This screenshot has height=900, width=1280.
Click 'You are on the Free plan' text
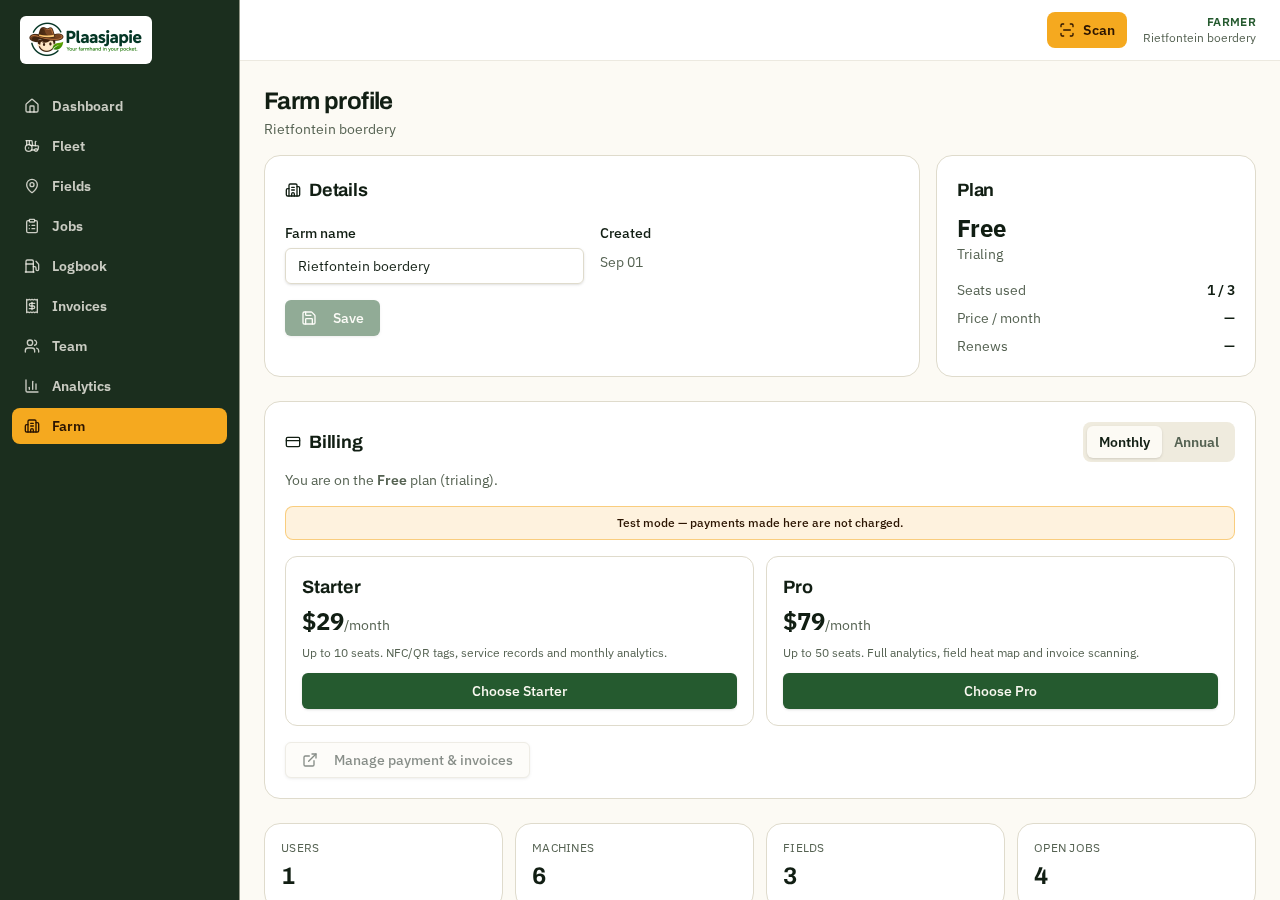(391, 480)
